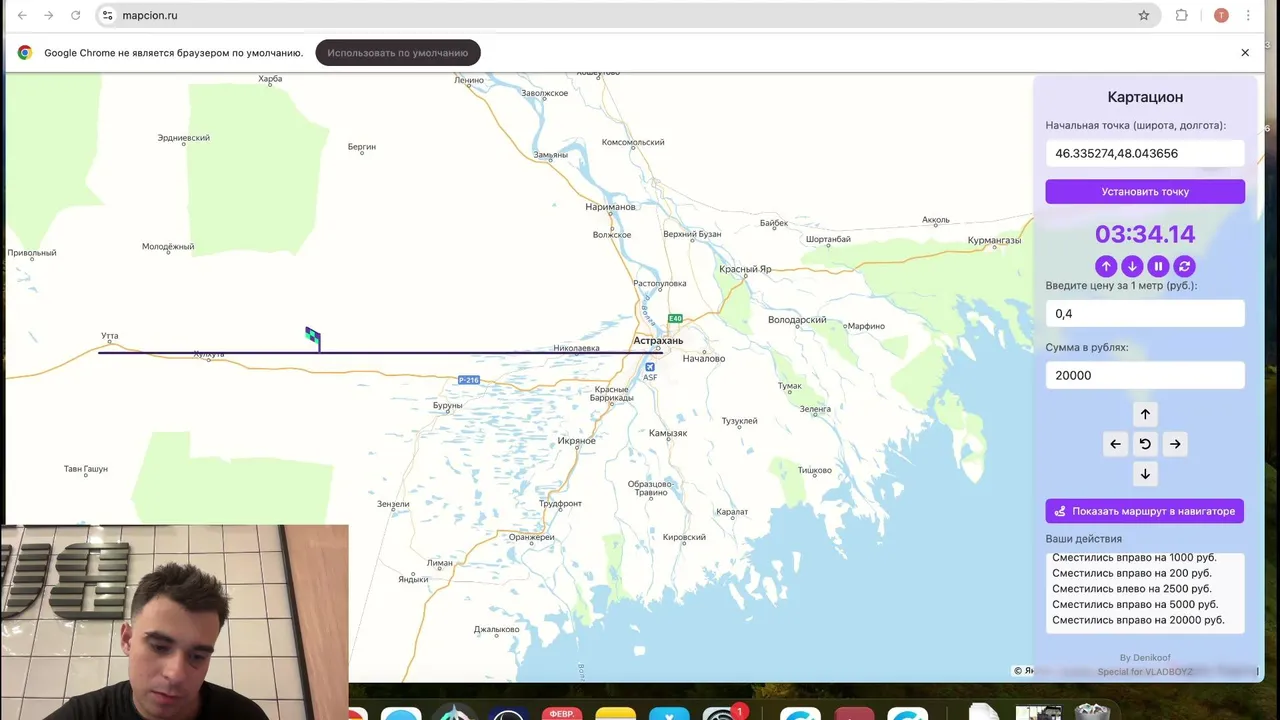Click the webcam video overlay
The width and height of the screenshot is (1280, 720).
pos(174,622)
